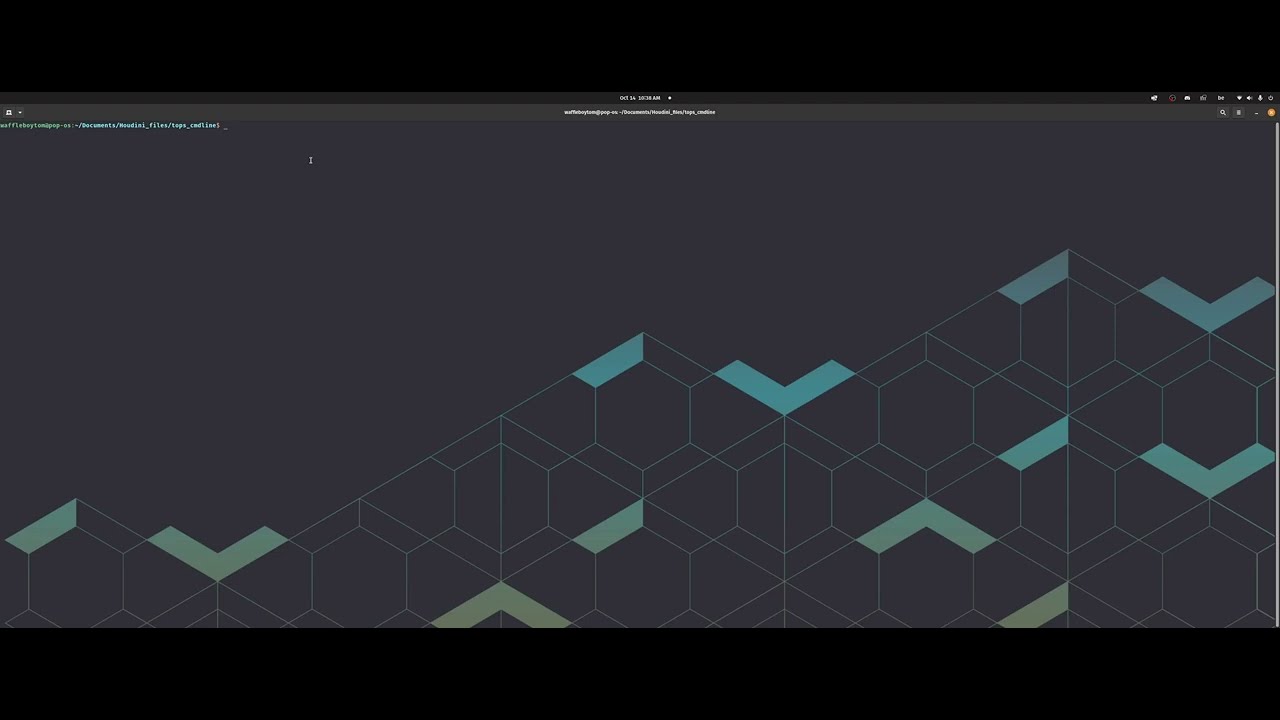Open the red circular tray indicator
The width and height of the screenshot is (1280, 720).
1172,98
